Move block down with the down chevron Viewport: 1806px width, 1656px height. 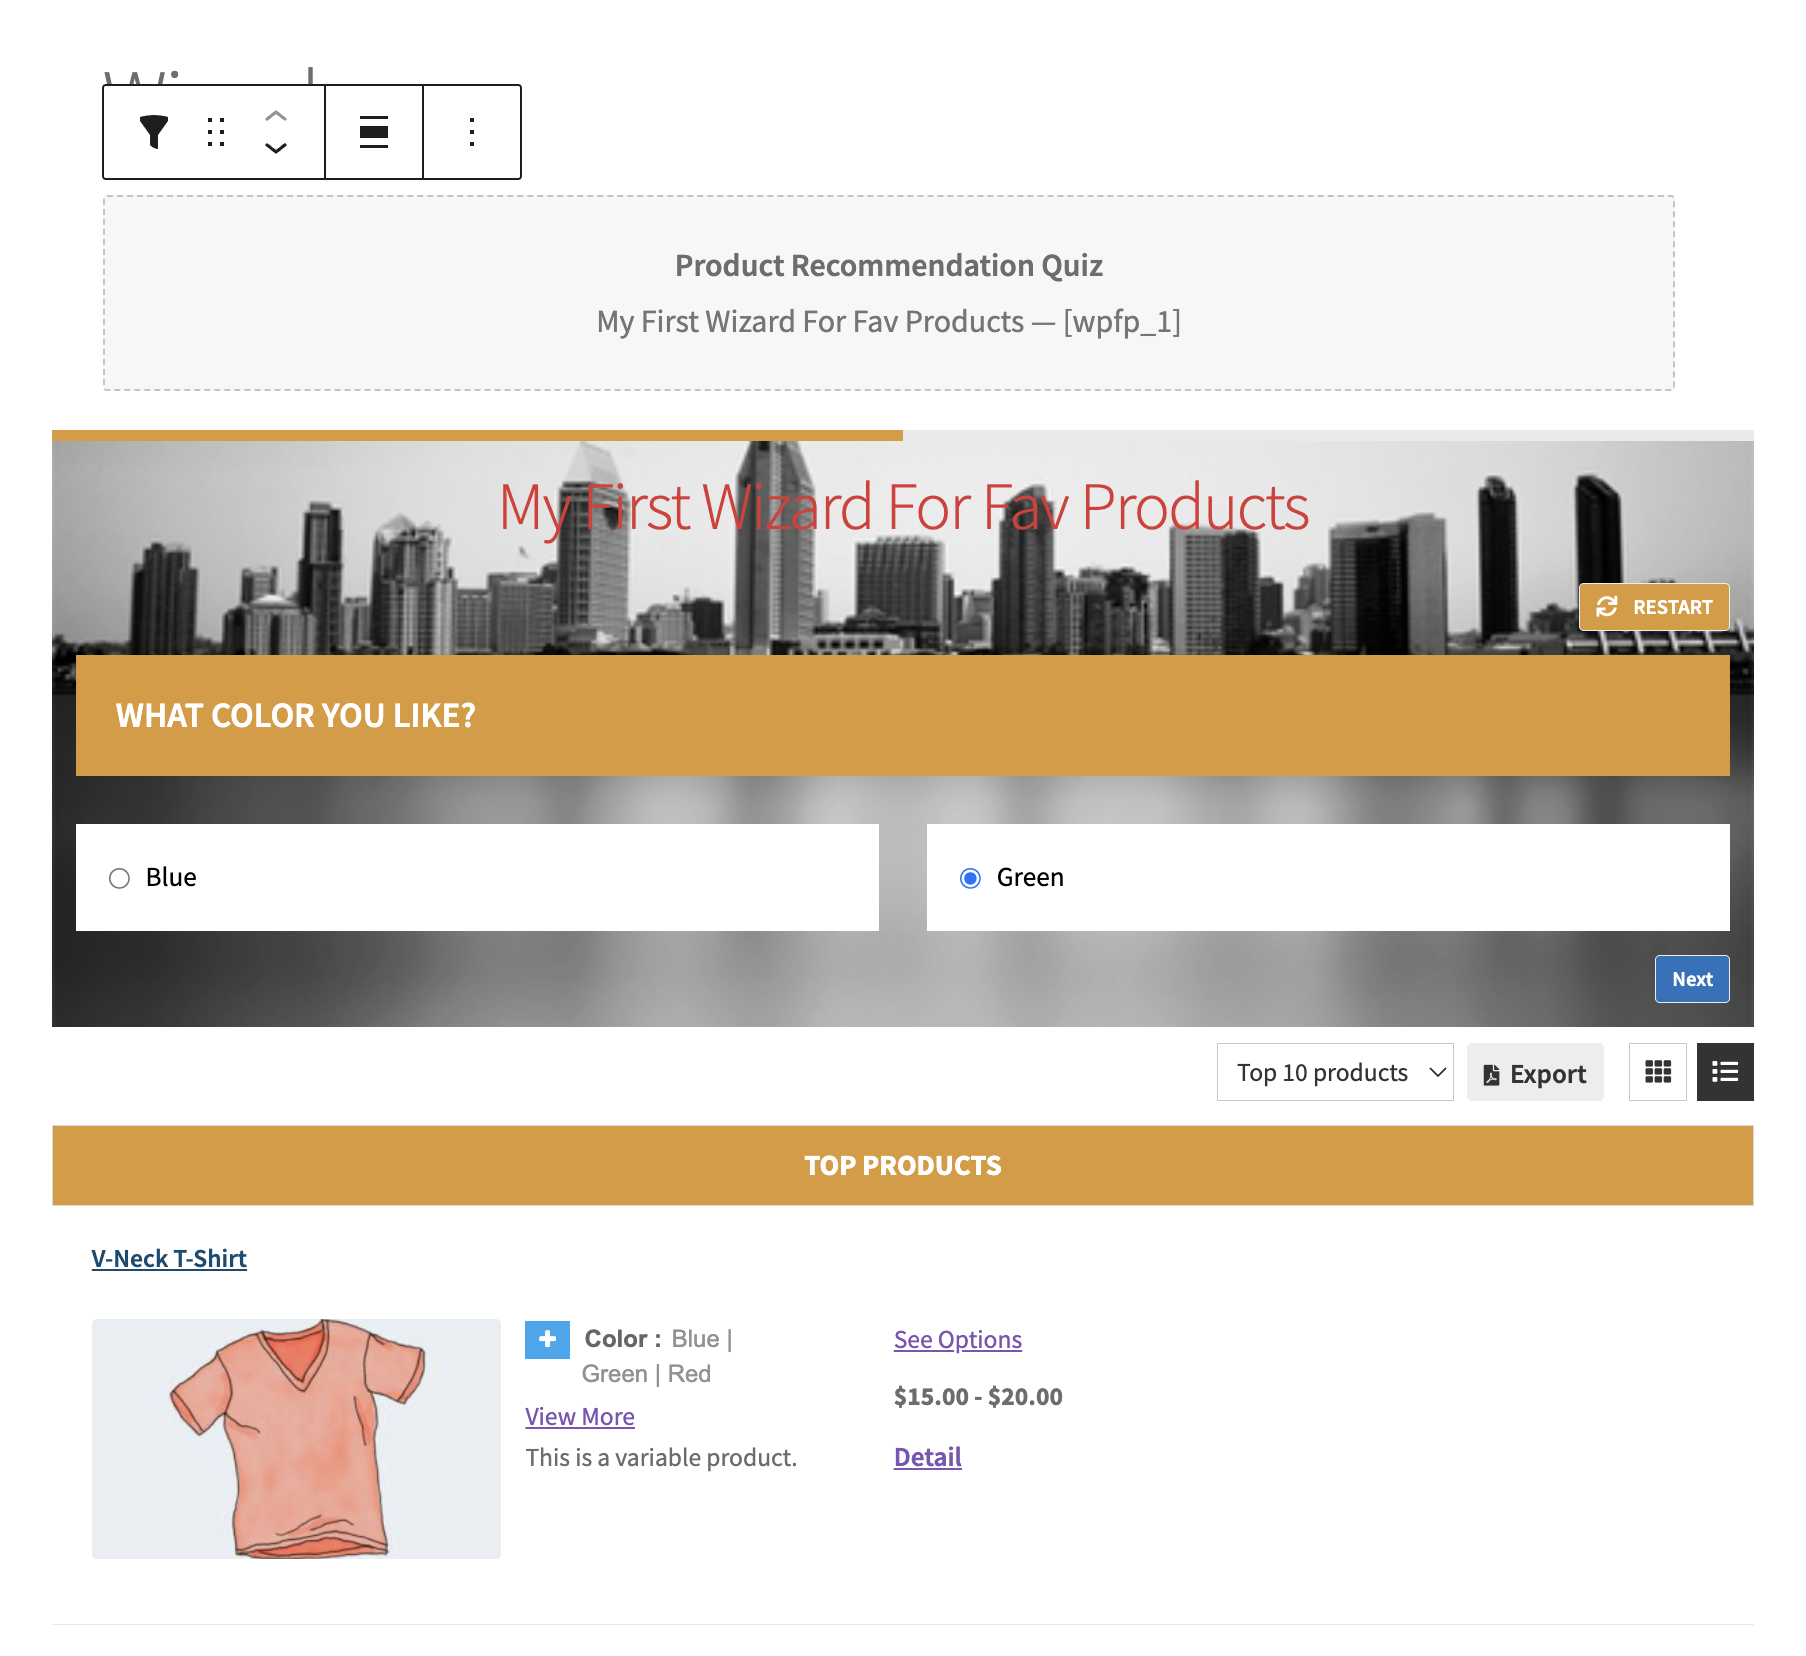[276, 148]
